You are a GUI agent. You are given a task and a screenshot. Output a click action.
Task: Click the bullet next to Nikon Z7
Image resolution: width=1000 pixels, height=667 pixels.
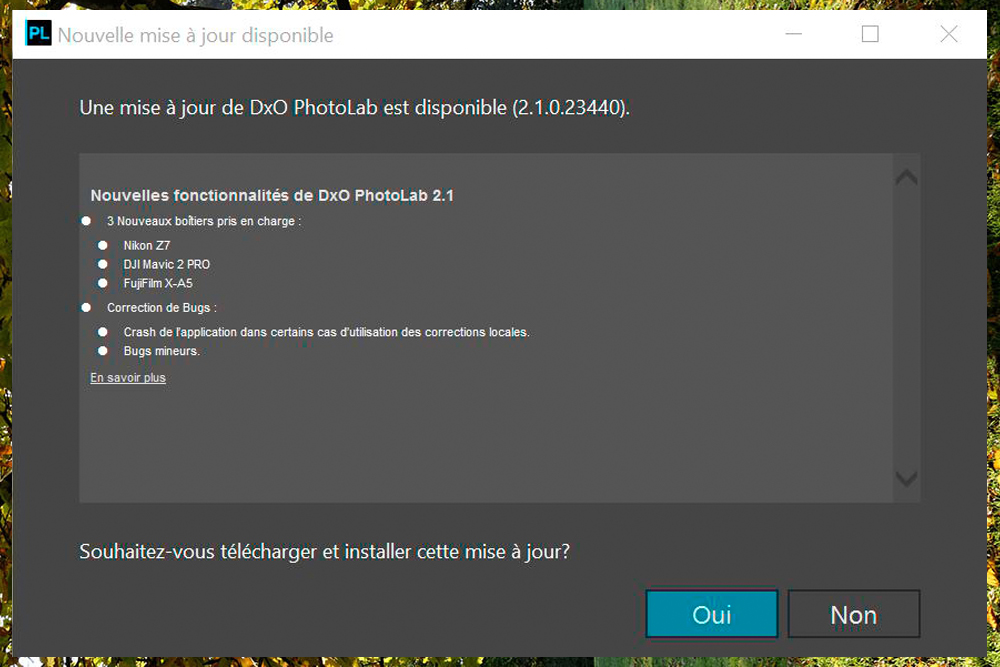[102, 246]
